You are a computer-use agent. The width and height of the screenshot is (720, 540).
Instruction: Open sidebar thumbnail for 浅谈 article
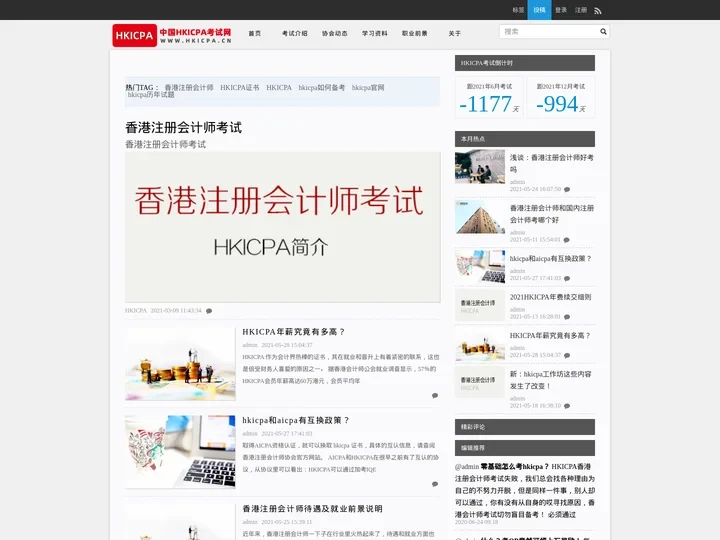coord(480,167)
